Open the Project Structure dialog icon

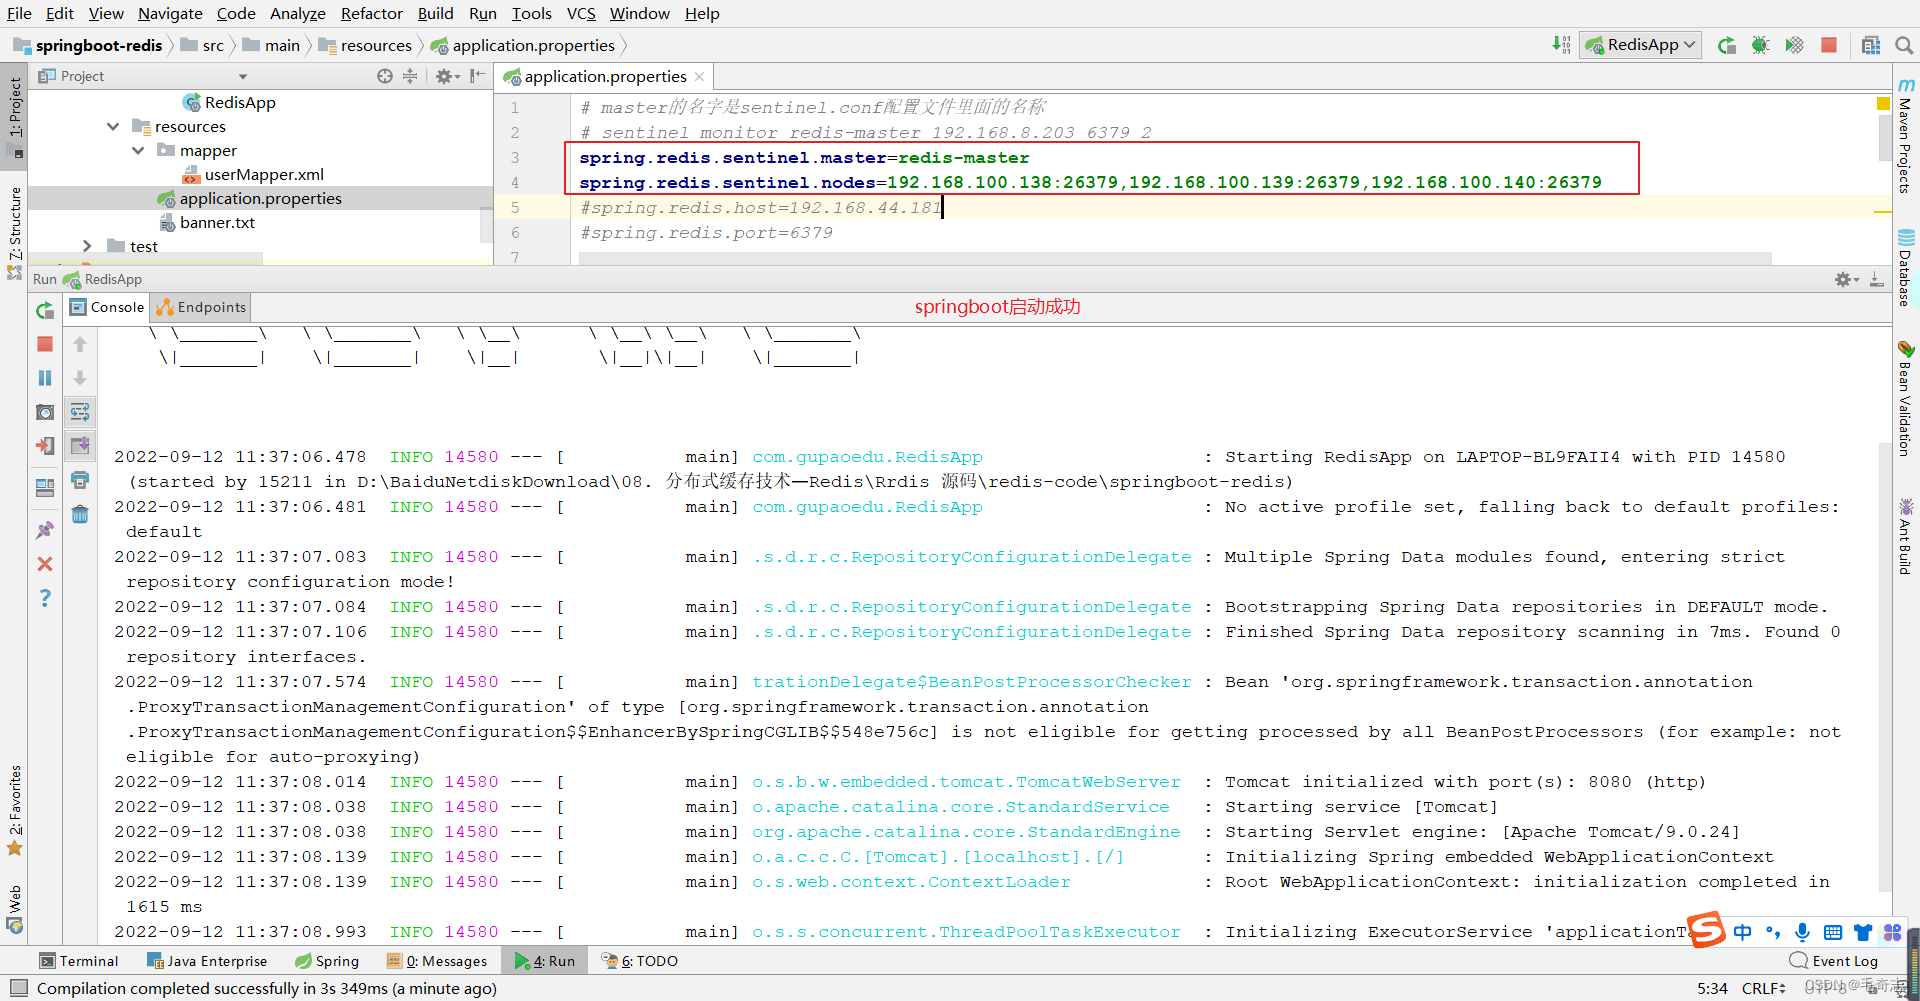[1871, 45]
